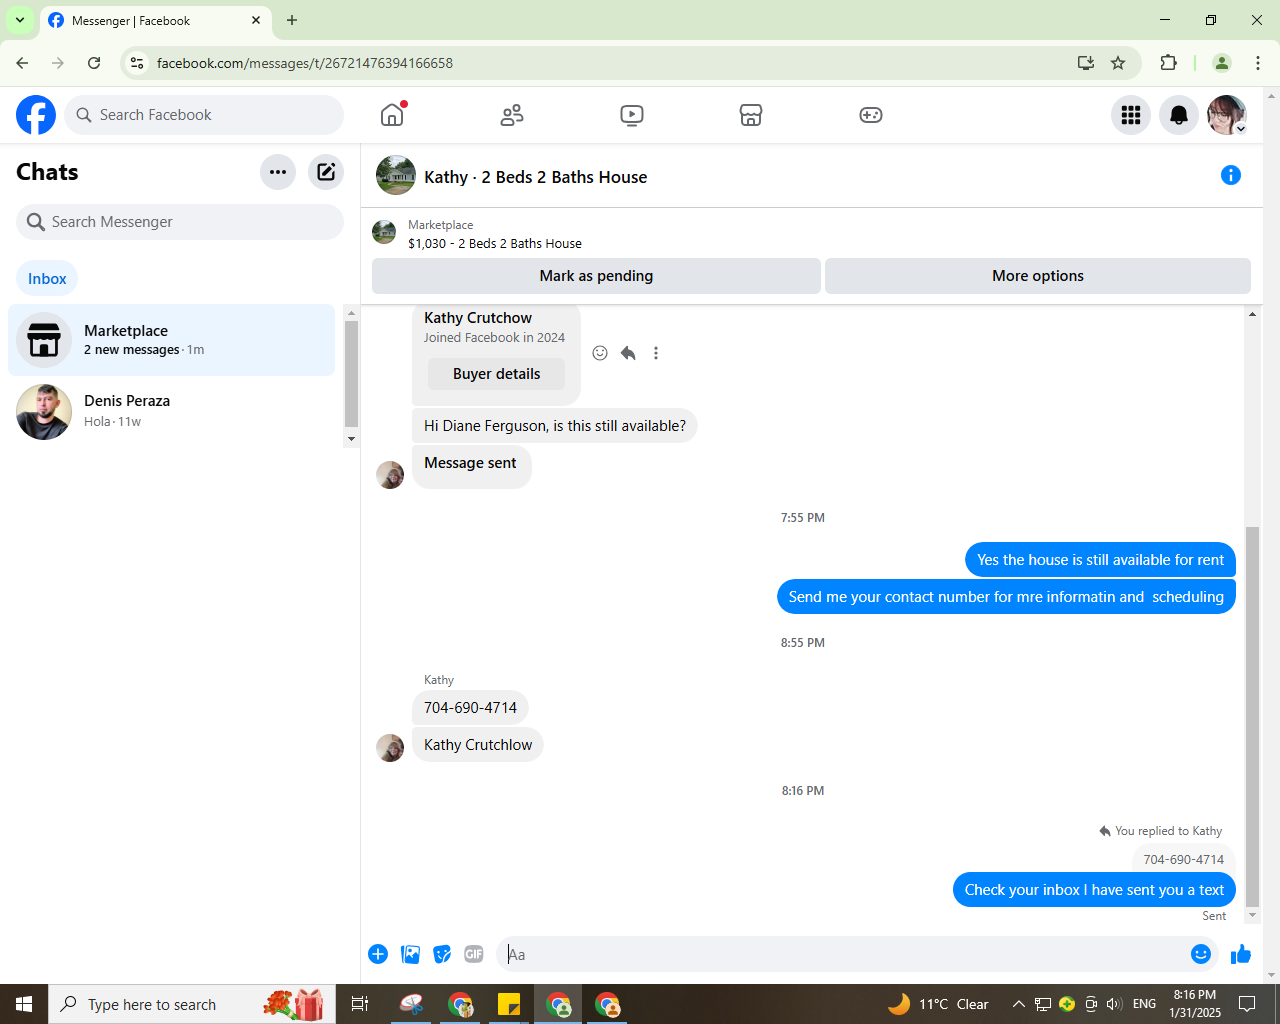The image size is (1280, 1024).
Task: Open Task View on the taskbar
Action: point(360,1004)
